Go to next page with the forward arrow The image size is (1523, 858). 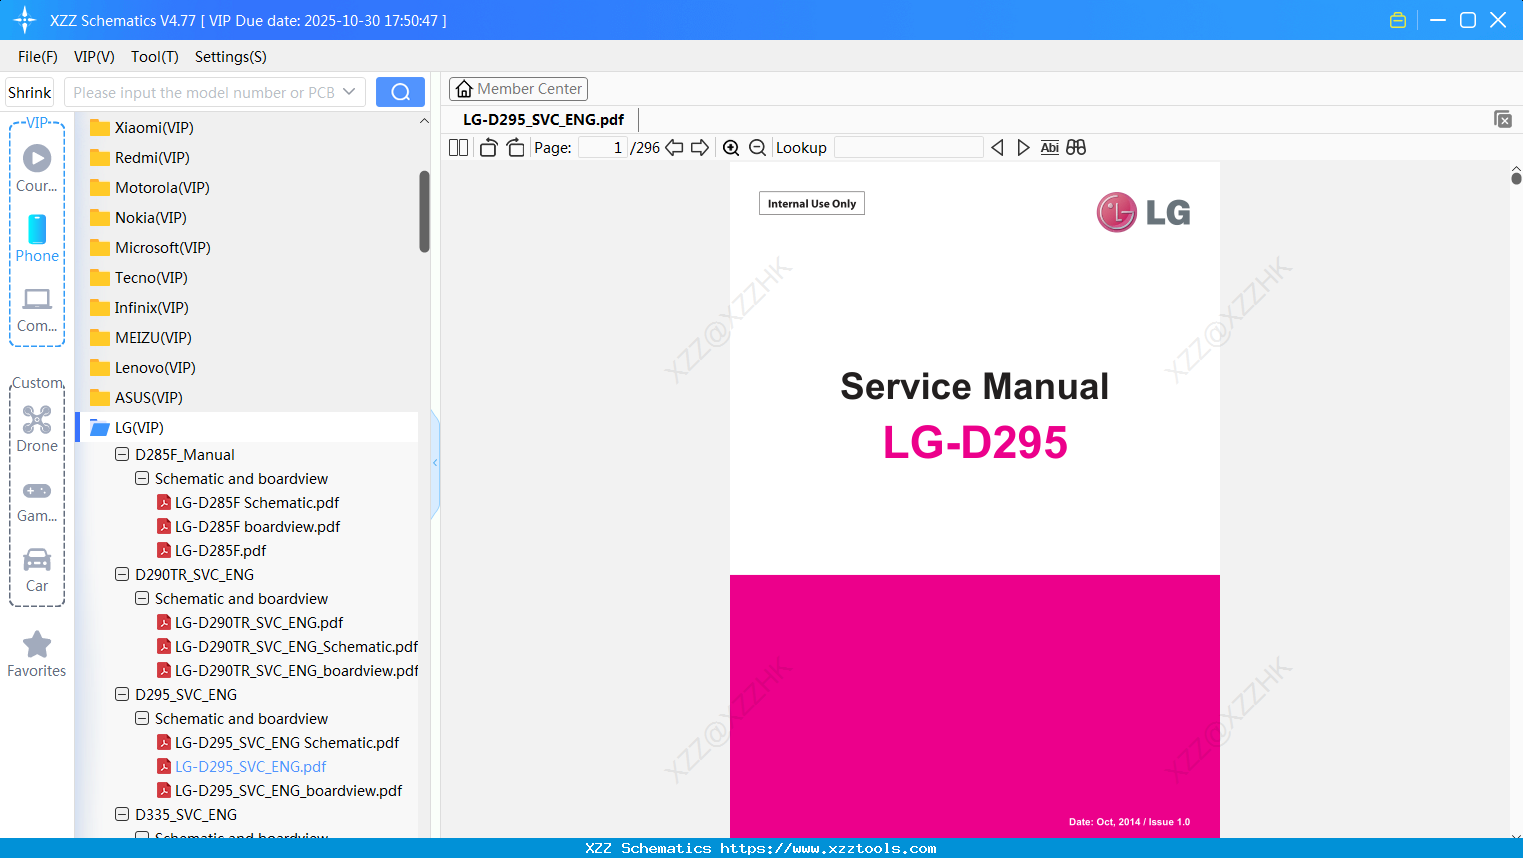700,147
